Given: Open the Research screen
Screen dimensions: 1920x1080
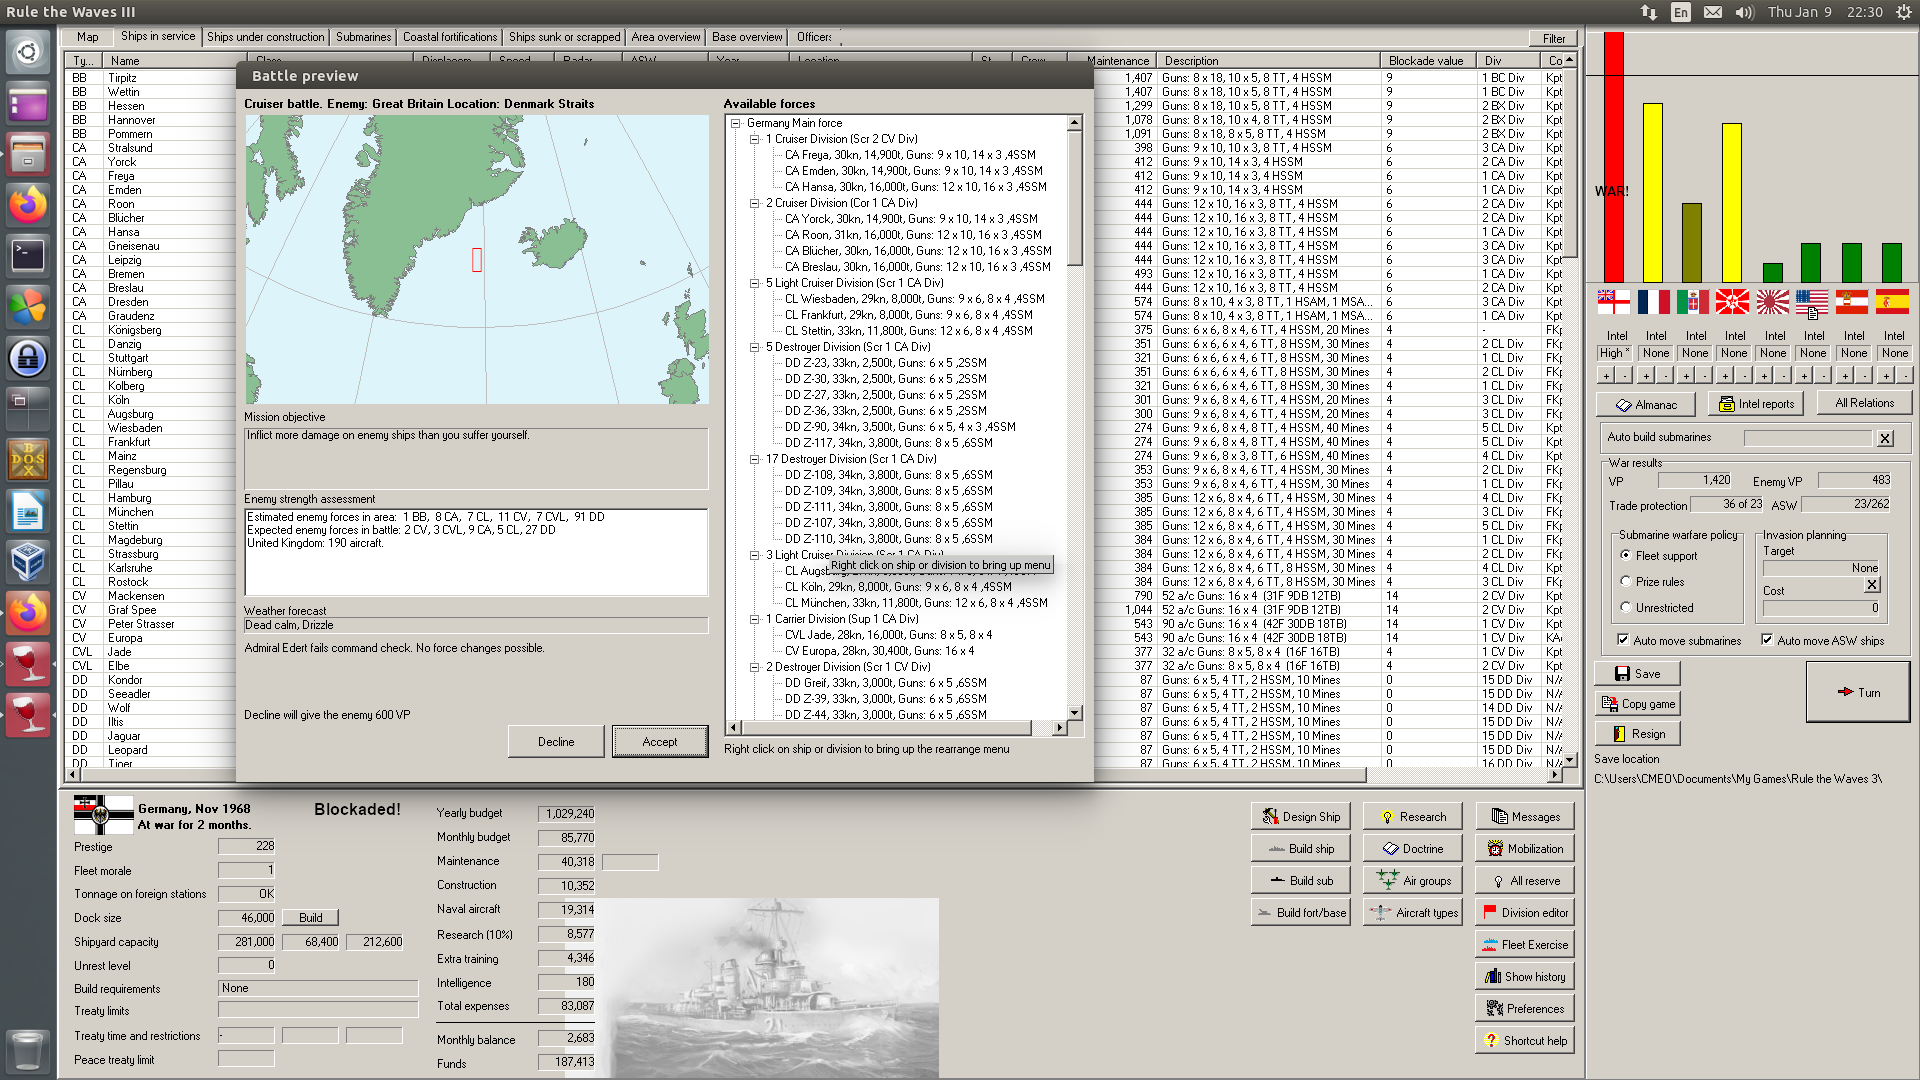Looking at the screenshot, I should click(1412, 817).
